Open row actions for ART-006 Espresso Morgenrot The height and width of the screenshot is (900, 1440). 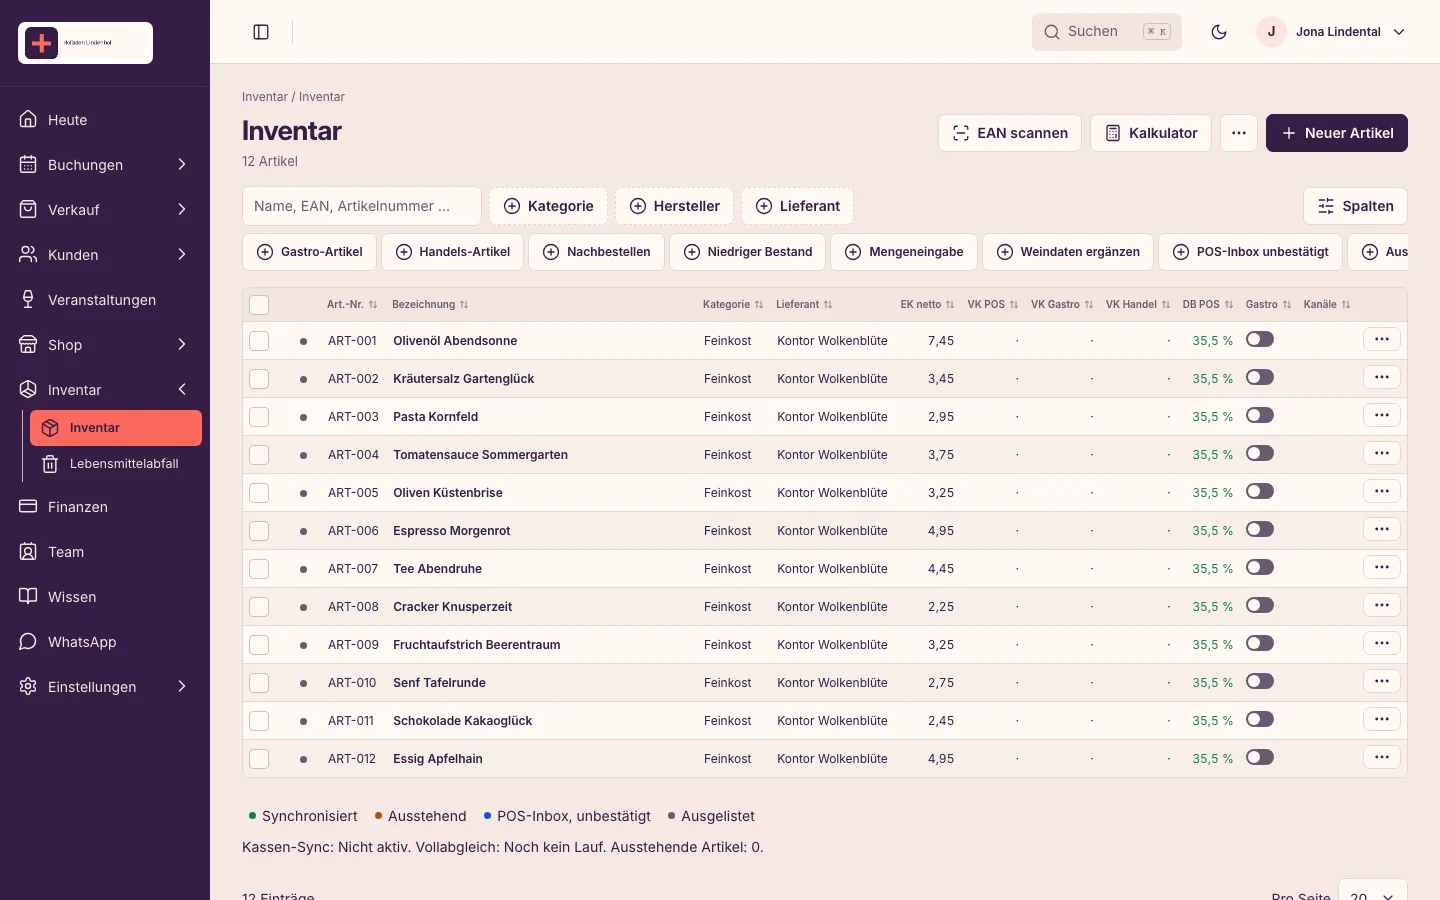pos(1382,530)
